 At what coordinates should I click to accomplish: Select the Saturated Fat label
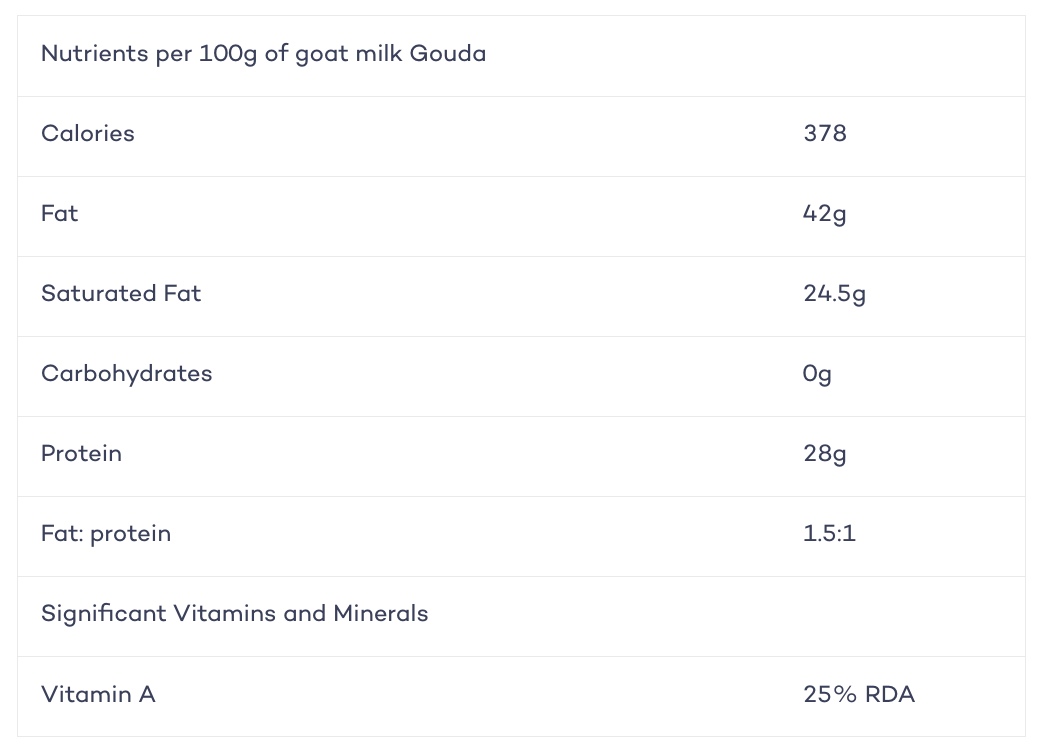[121, 293]
